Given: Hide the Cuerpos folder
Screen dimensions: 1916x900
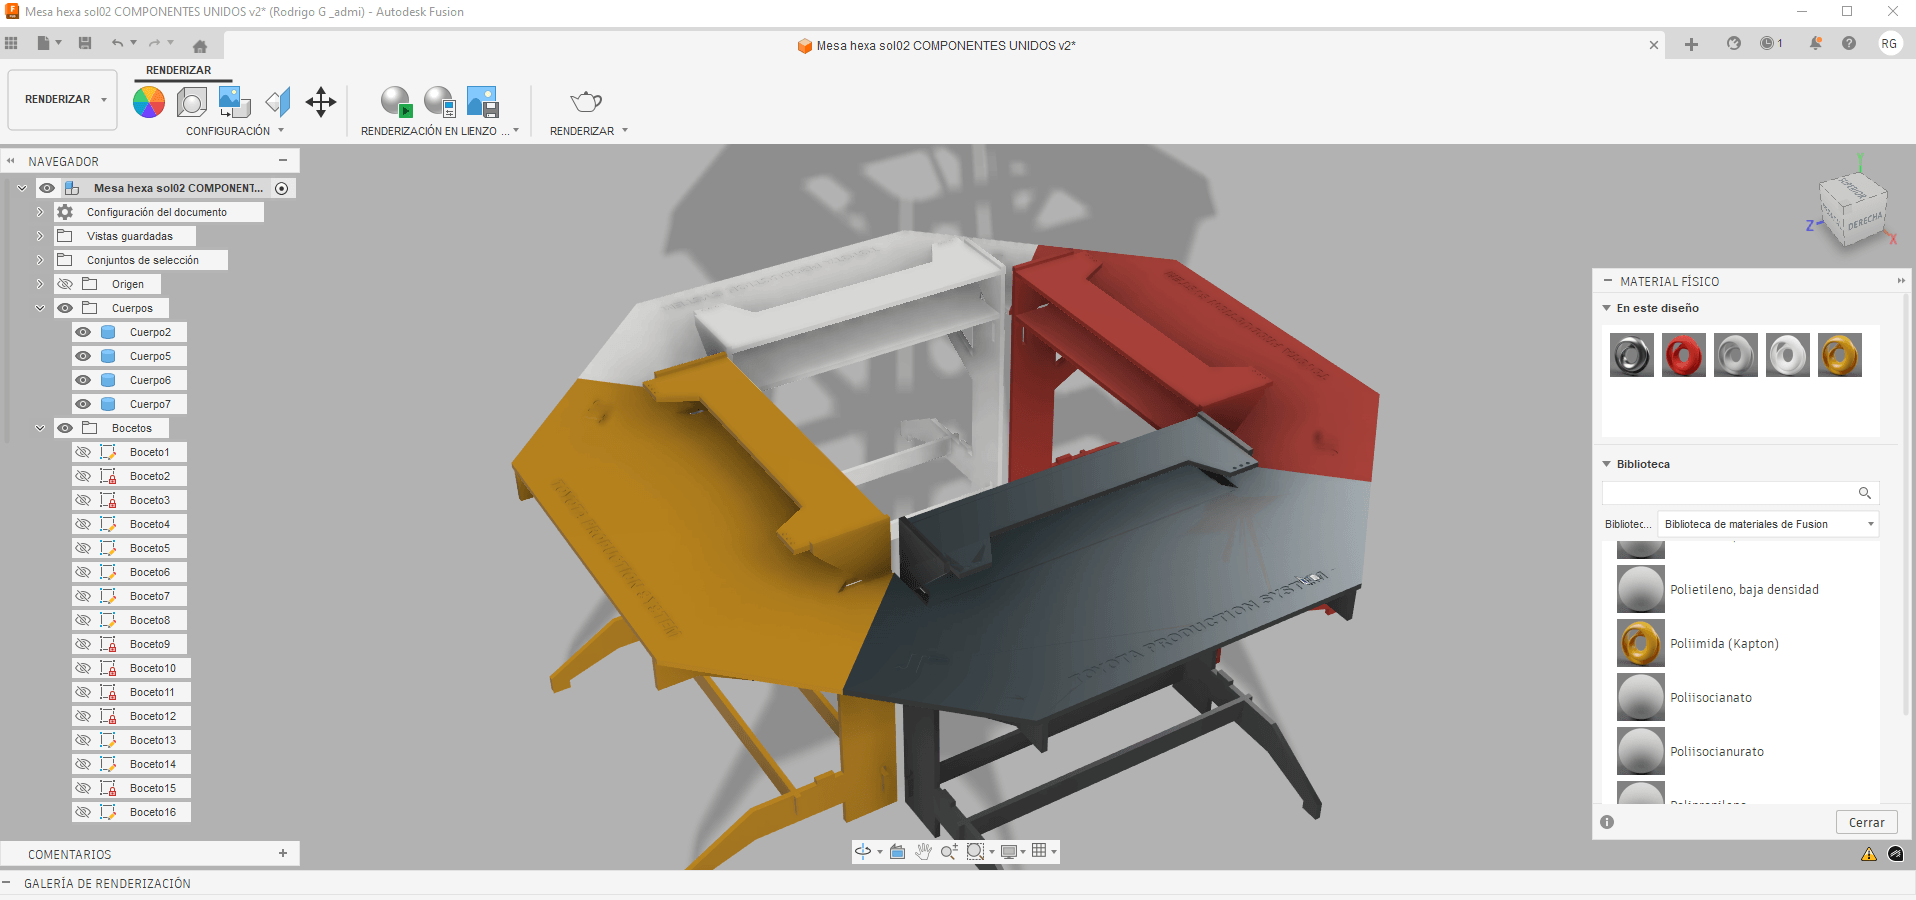Looking at the screenshot, I should point(65,308).
